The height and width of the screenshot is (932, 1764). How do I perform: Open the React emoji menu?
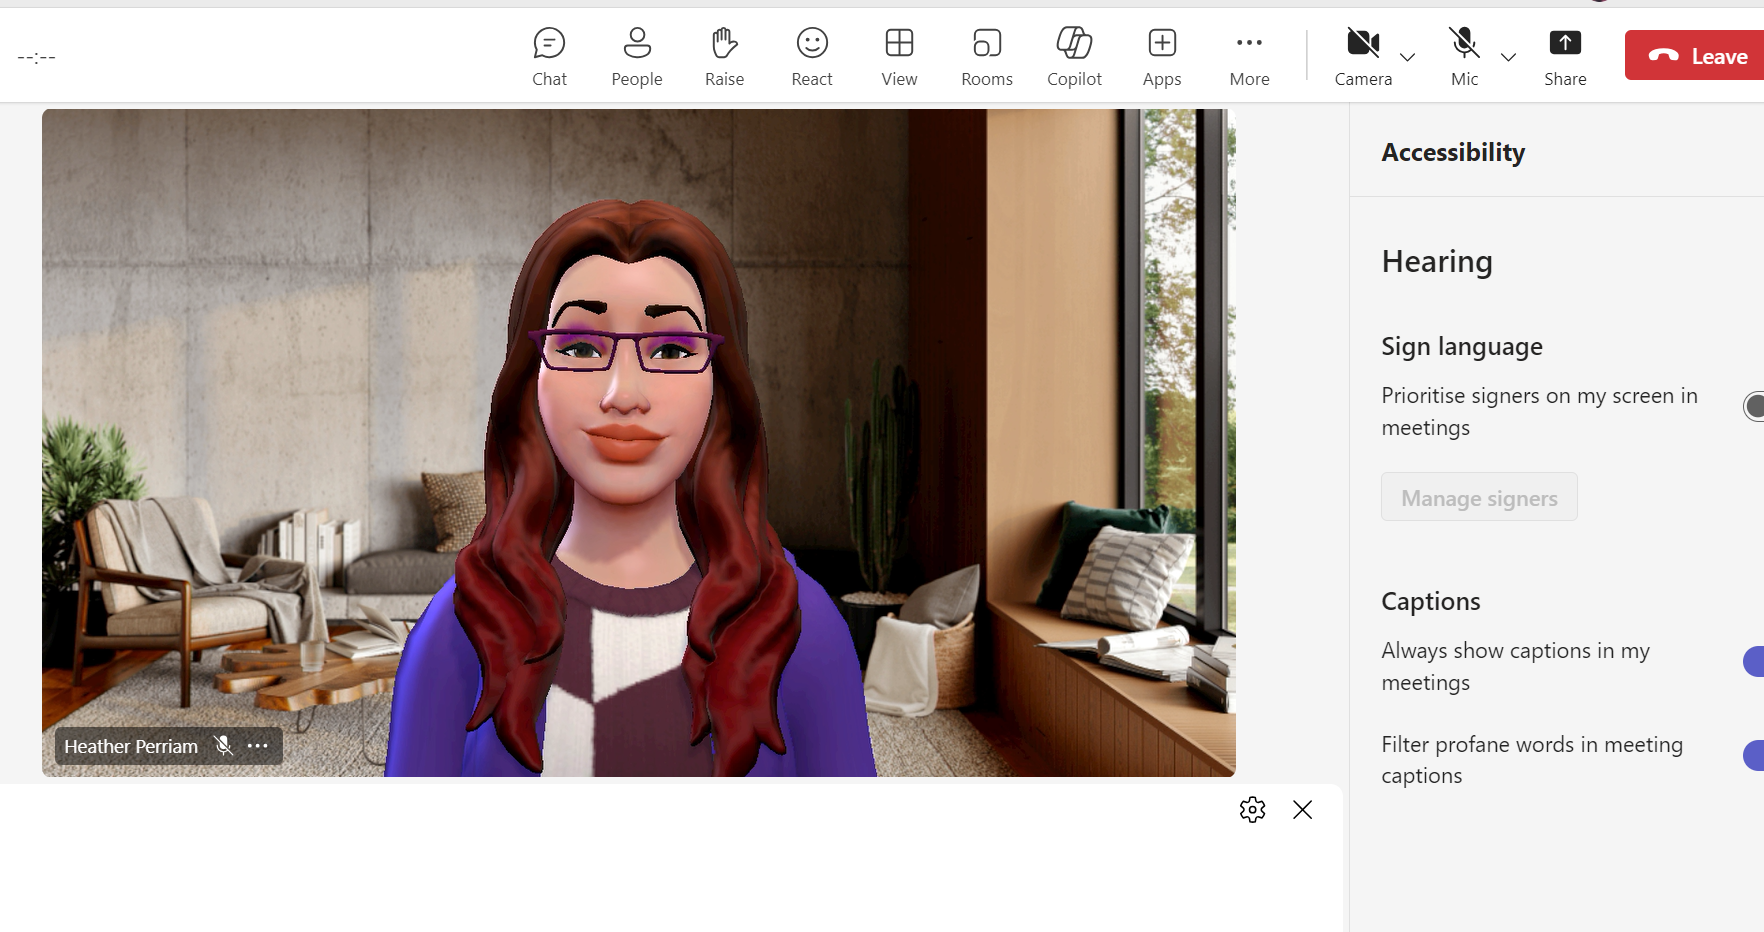[811, 55]
